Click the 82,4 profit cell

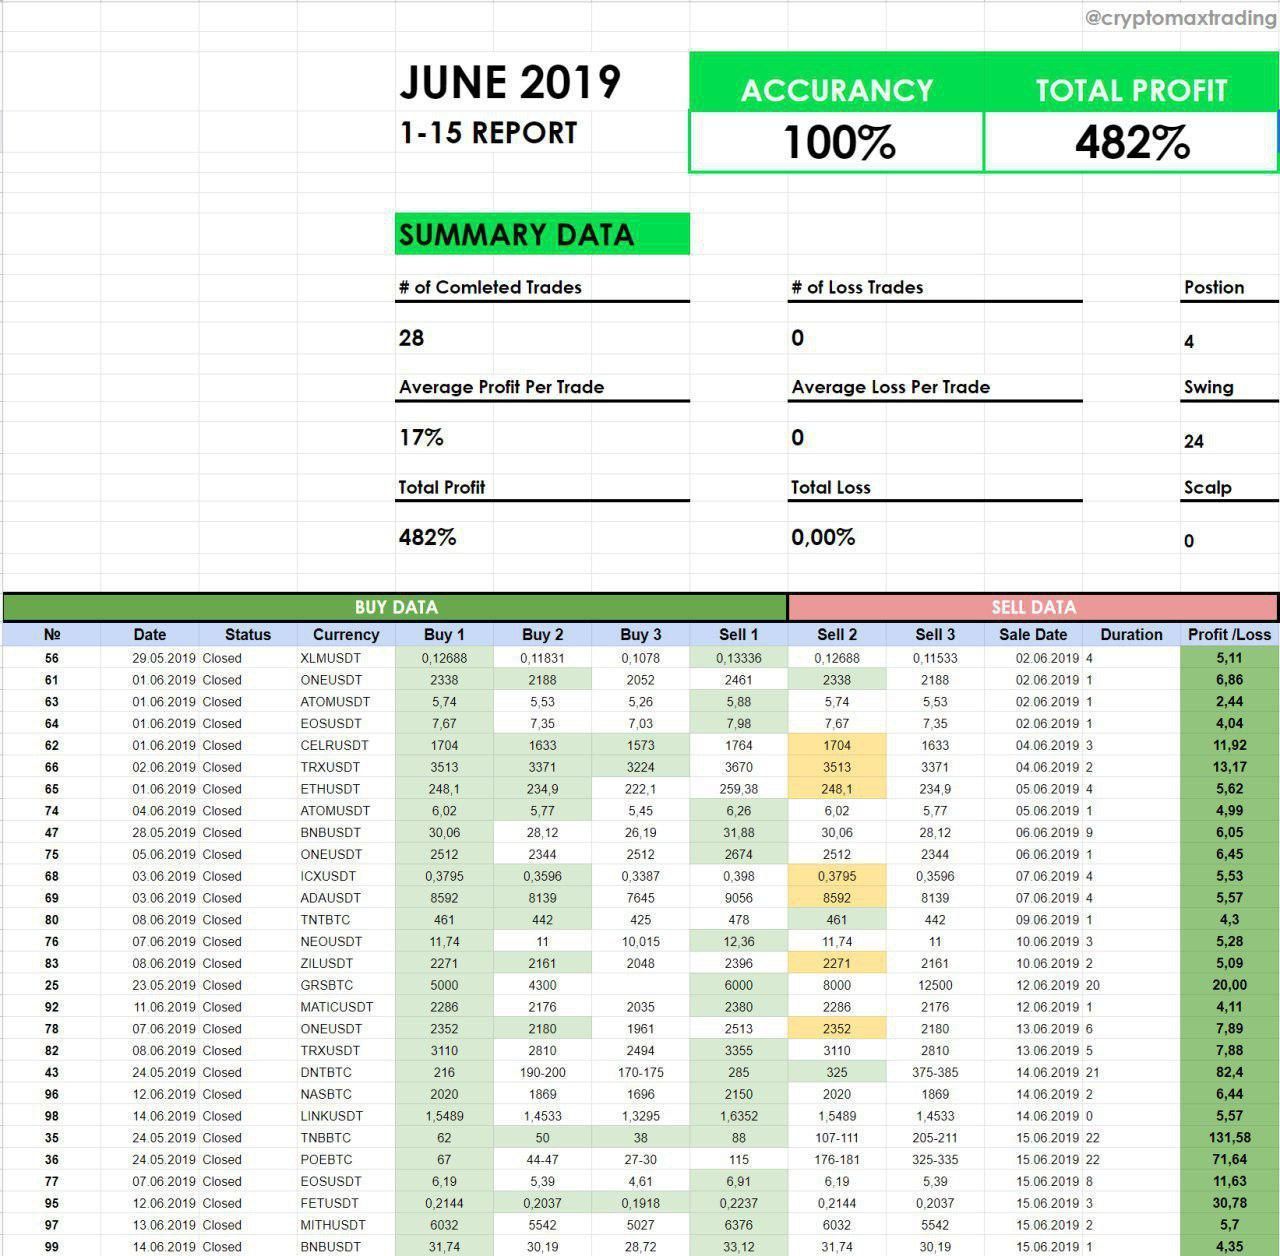(1229, 1072)
